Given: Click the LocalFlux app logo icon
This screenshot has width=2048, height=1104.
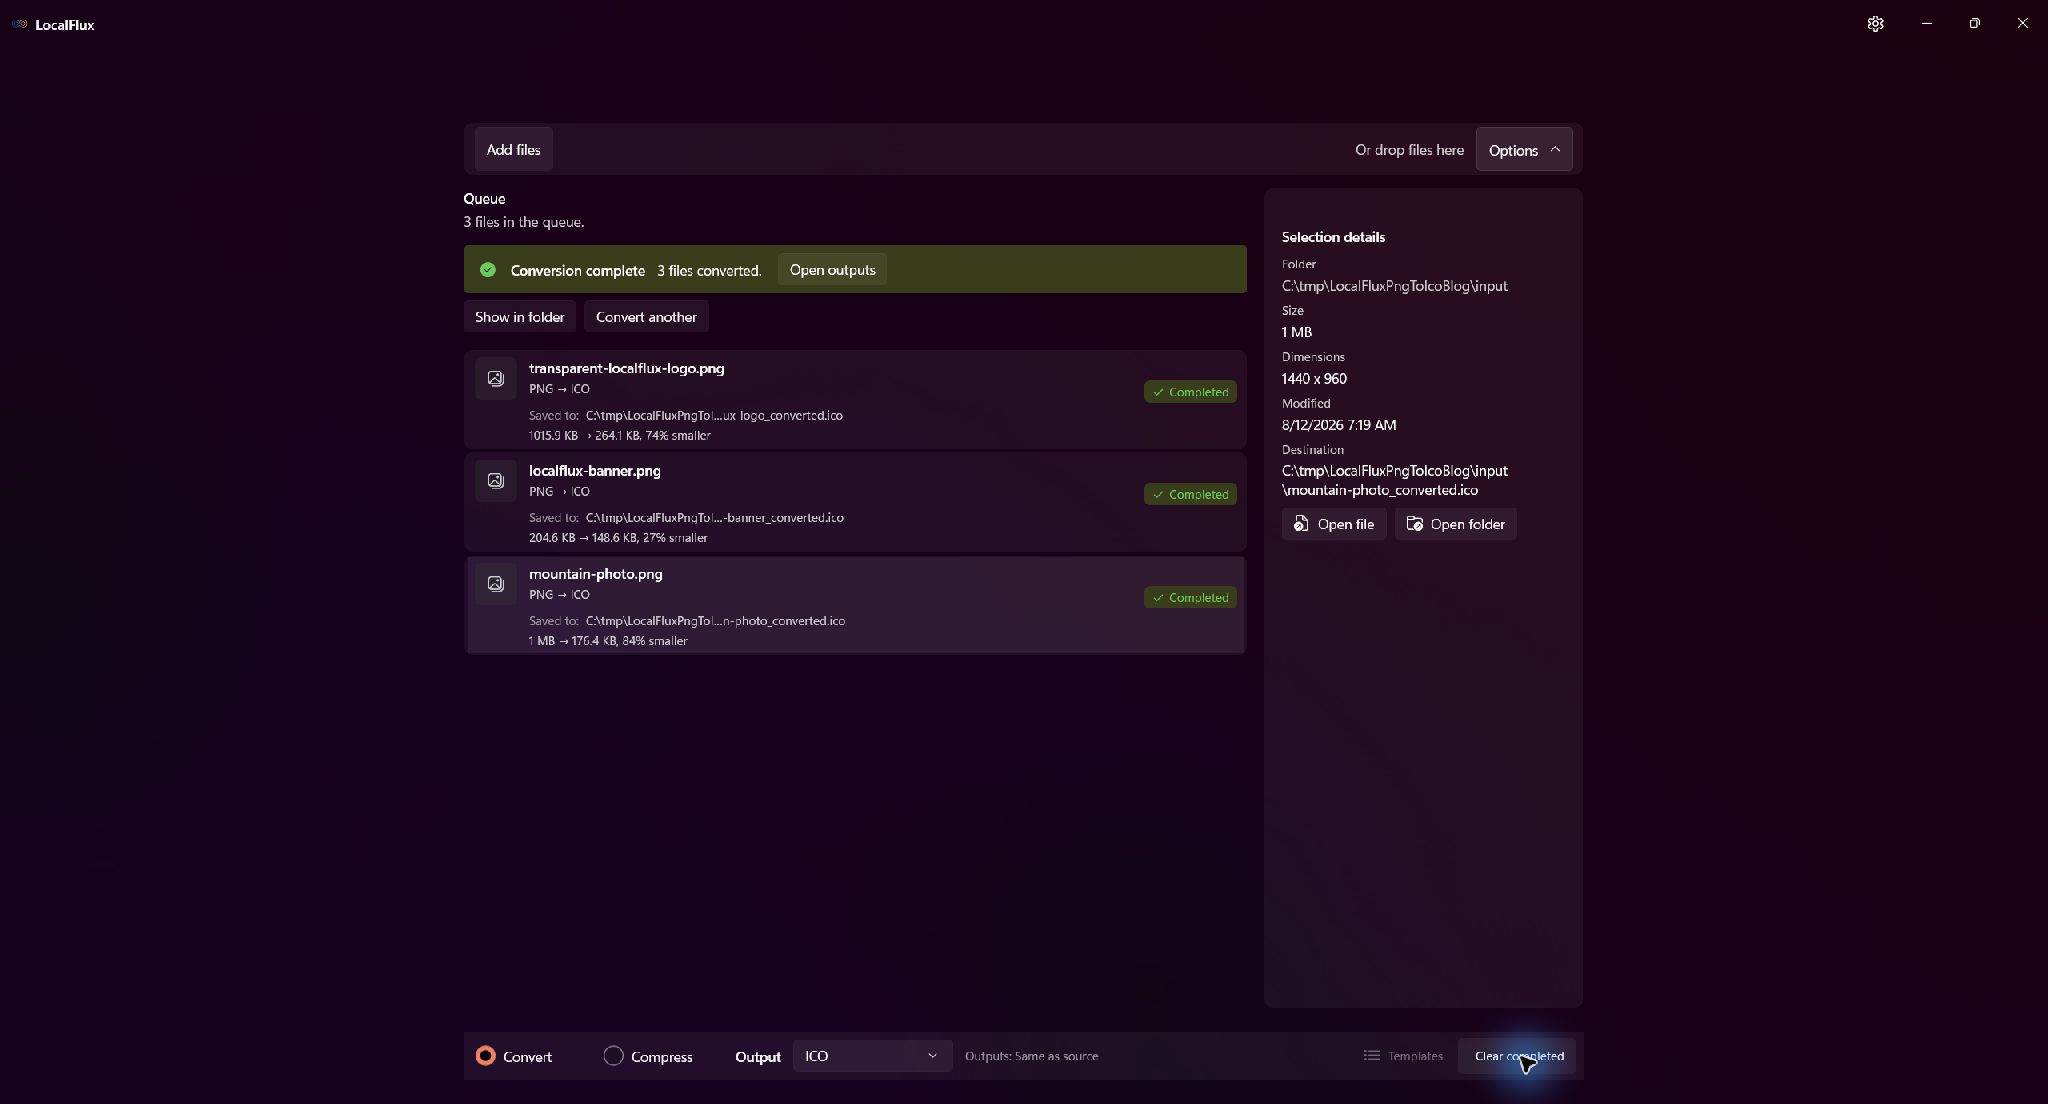Looking at the screenshot, I should (19, 24).
